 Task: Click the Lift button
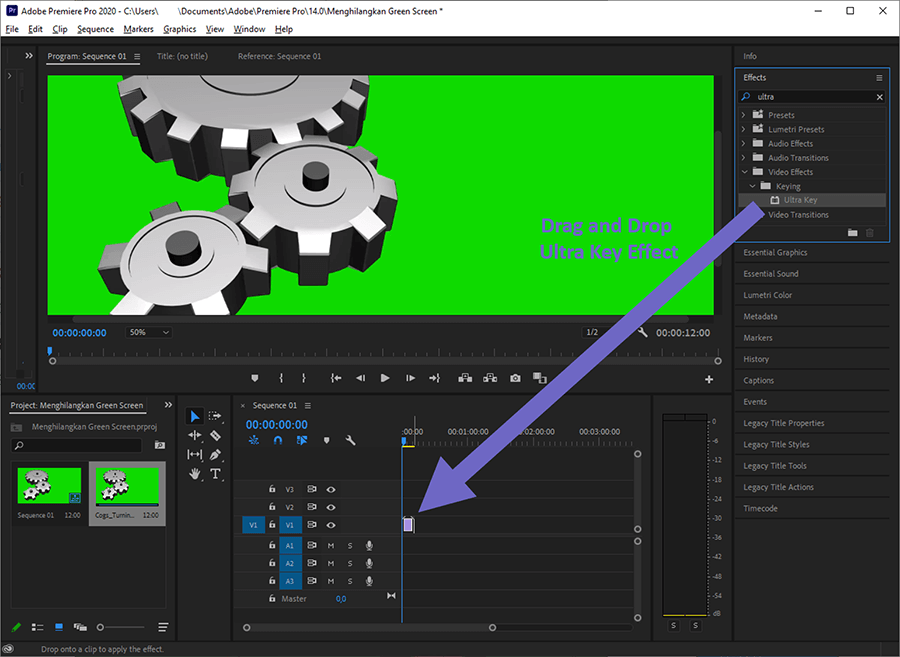(x=465, y=378)
